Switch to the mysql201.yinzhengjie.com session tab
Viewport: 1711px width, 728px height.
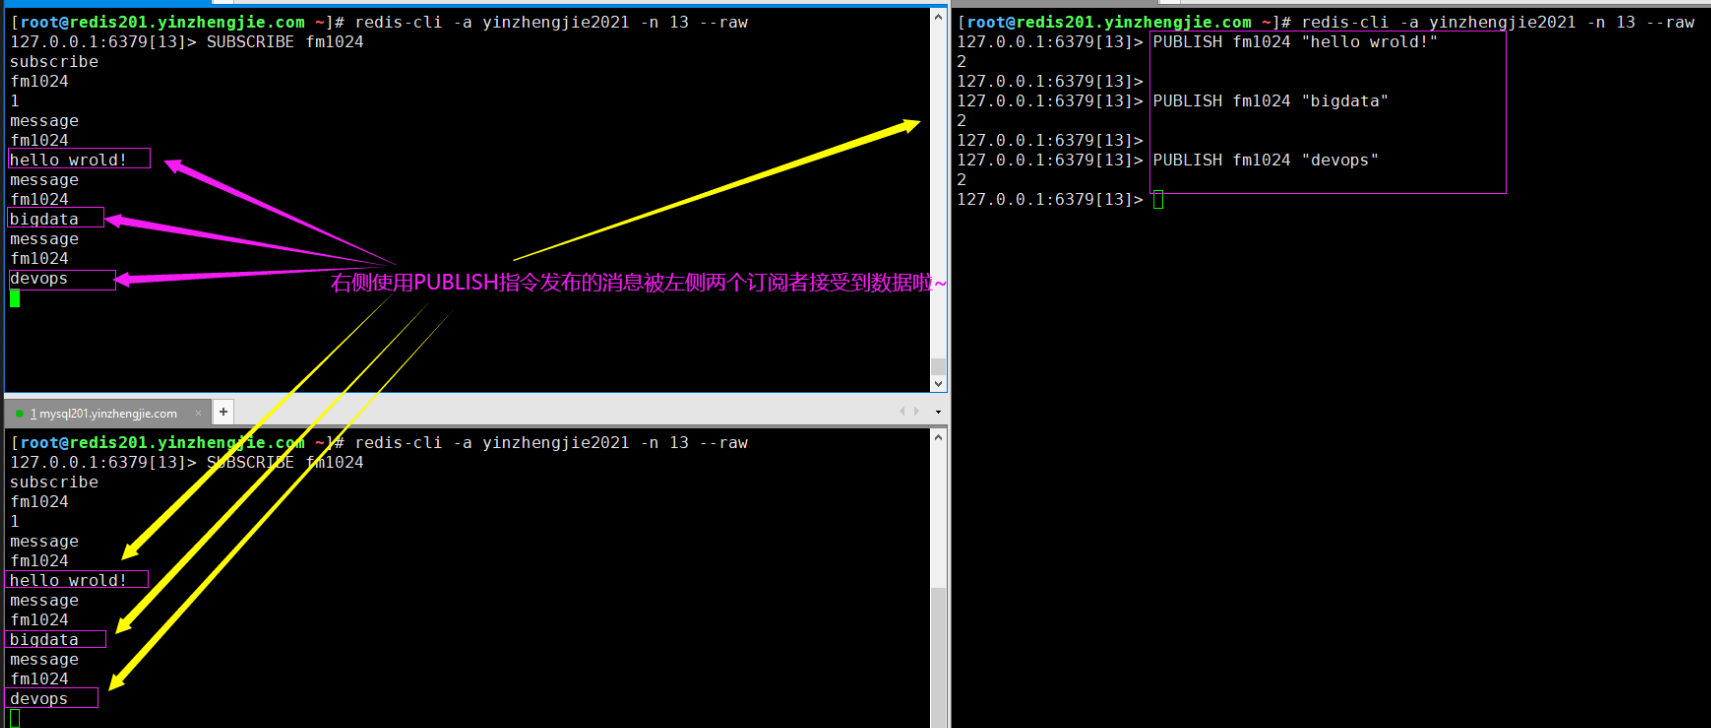107,413
